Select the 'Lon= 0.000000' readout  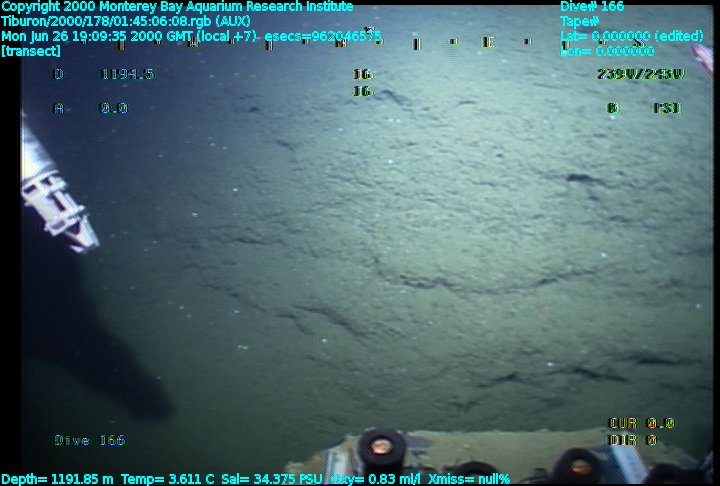pyautogui.click(x=607, y=51)
